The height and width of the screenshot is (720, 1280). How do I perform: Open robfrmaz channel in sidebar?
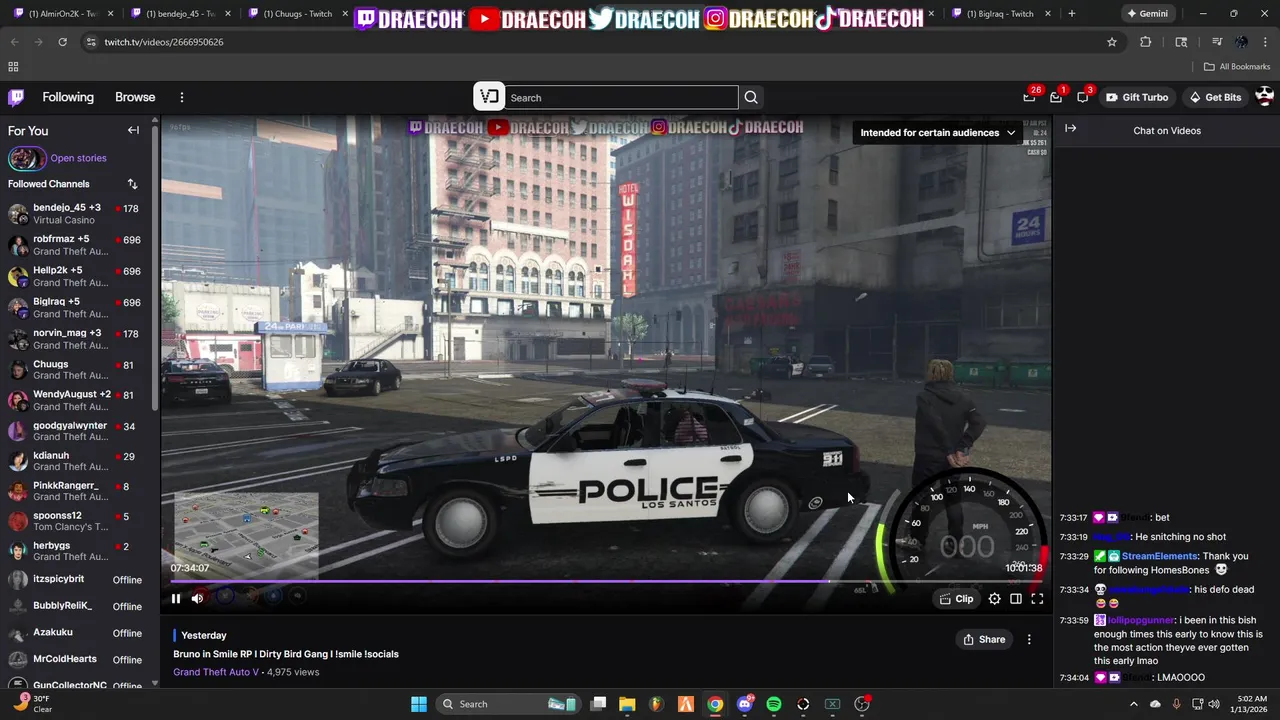click(78, 245)
